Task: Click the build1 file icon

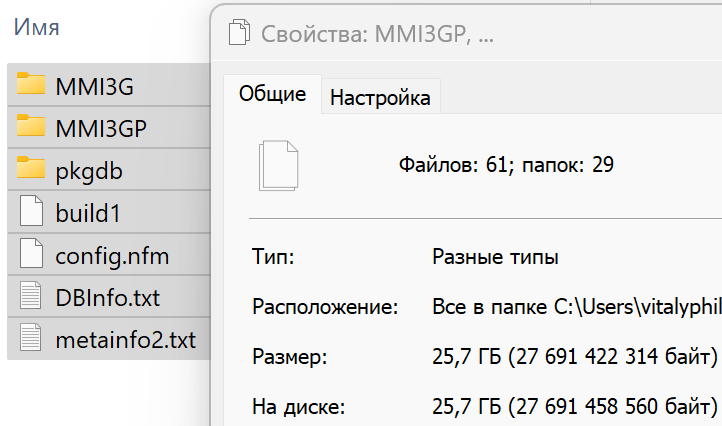Action: coord(31,210)
